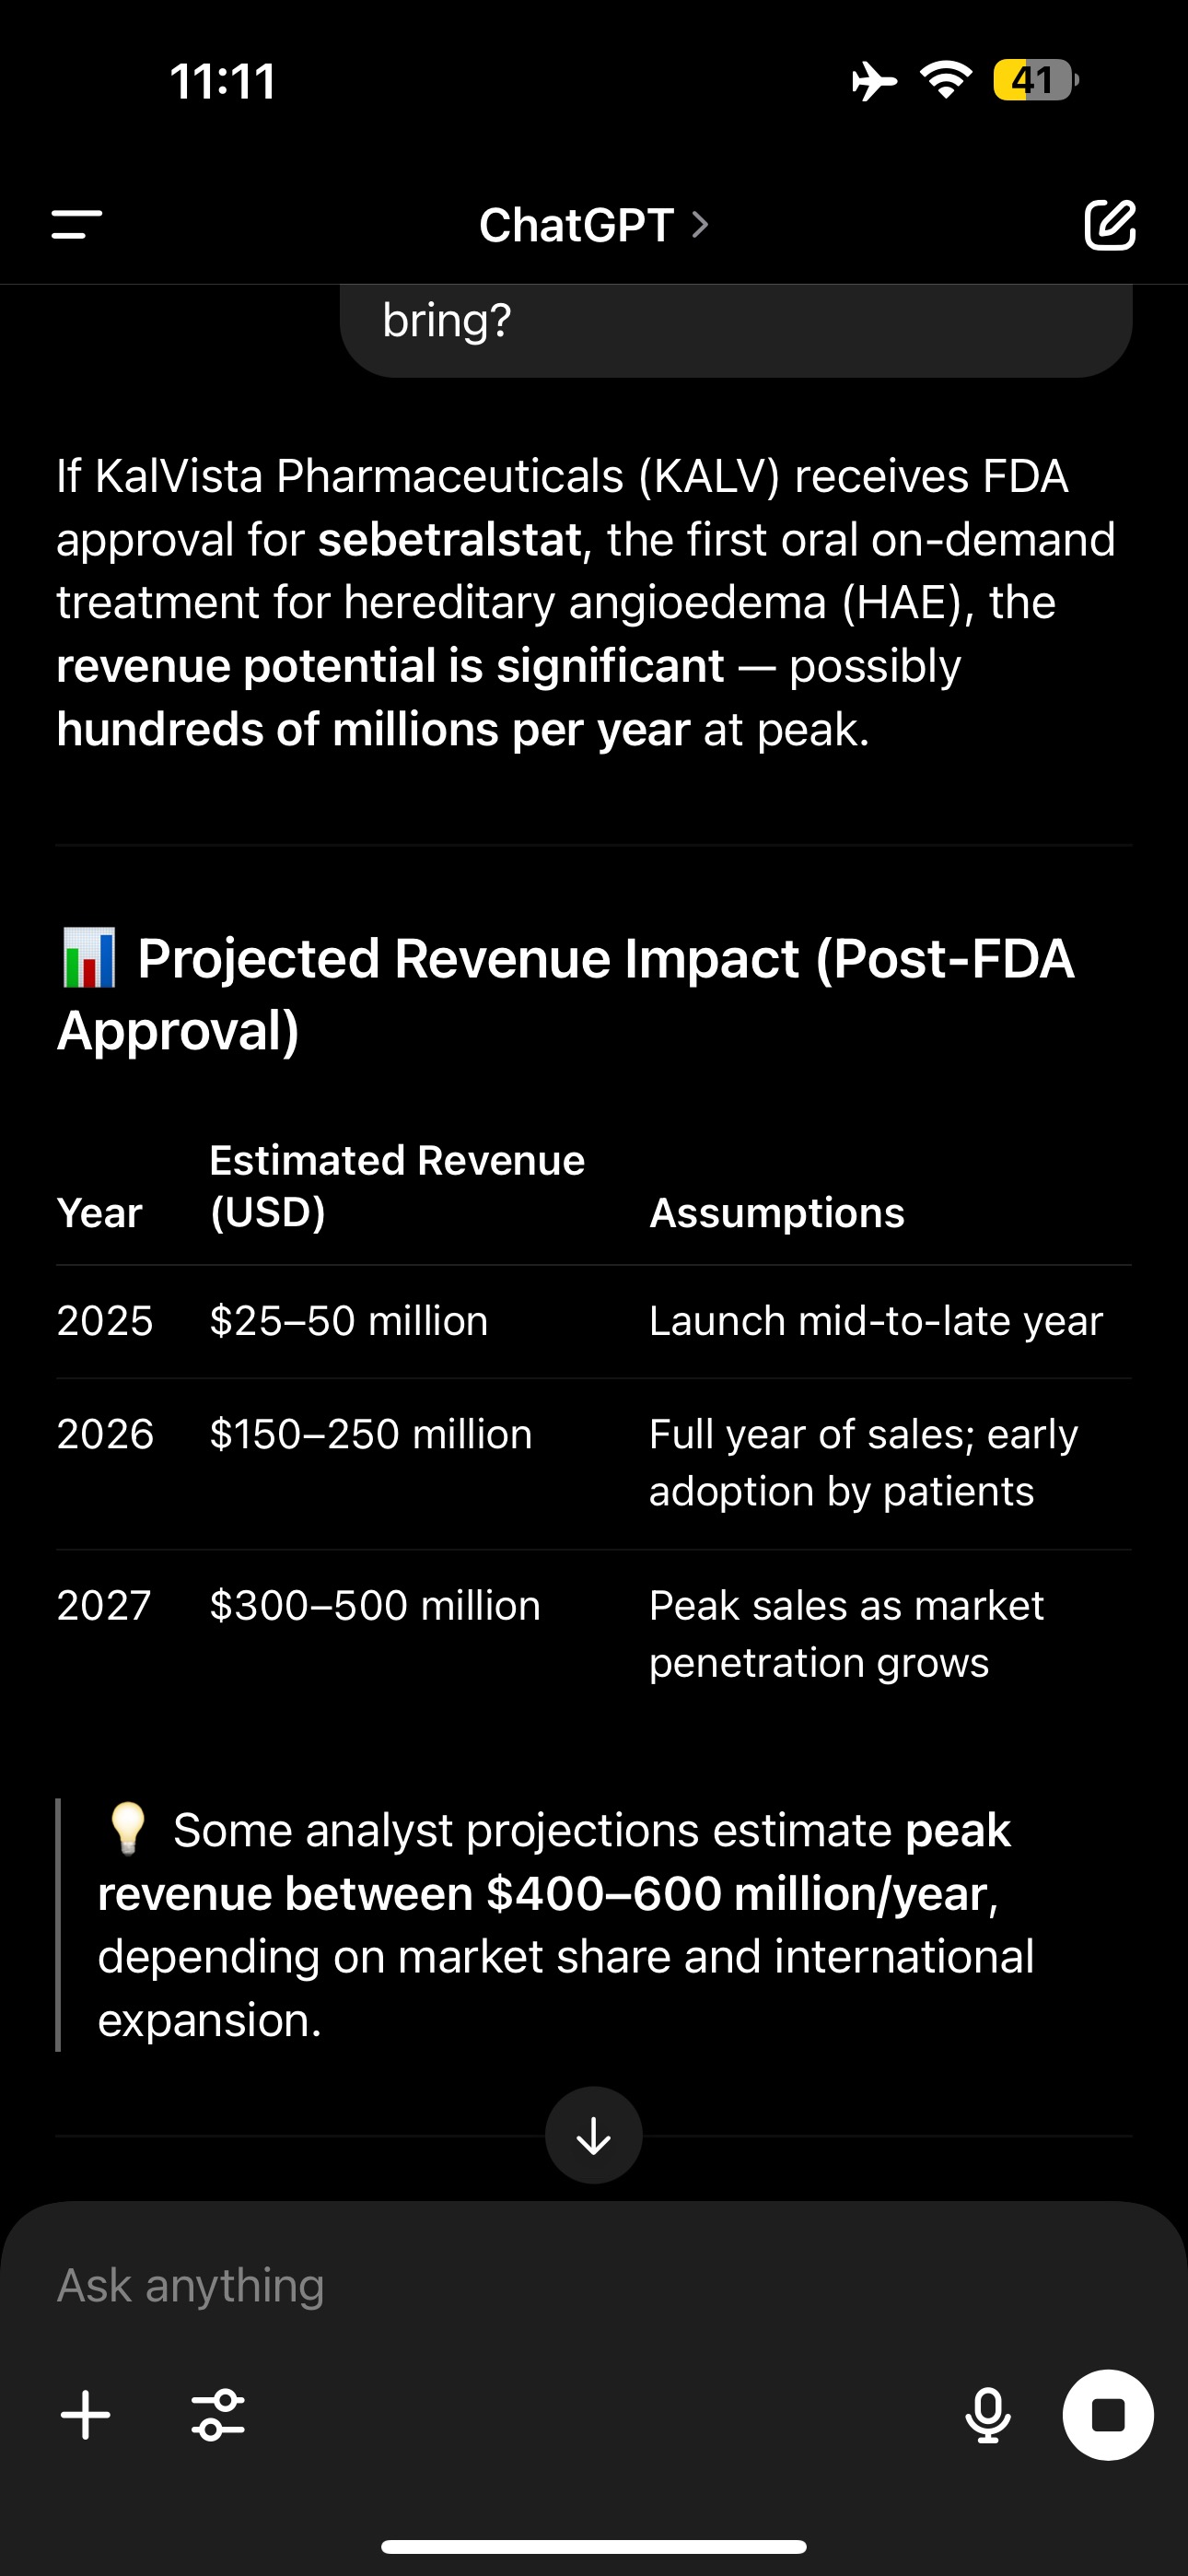Stop the response with stop button

[x=1108, y=2415]
